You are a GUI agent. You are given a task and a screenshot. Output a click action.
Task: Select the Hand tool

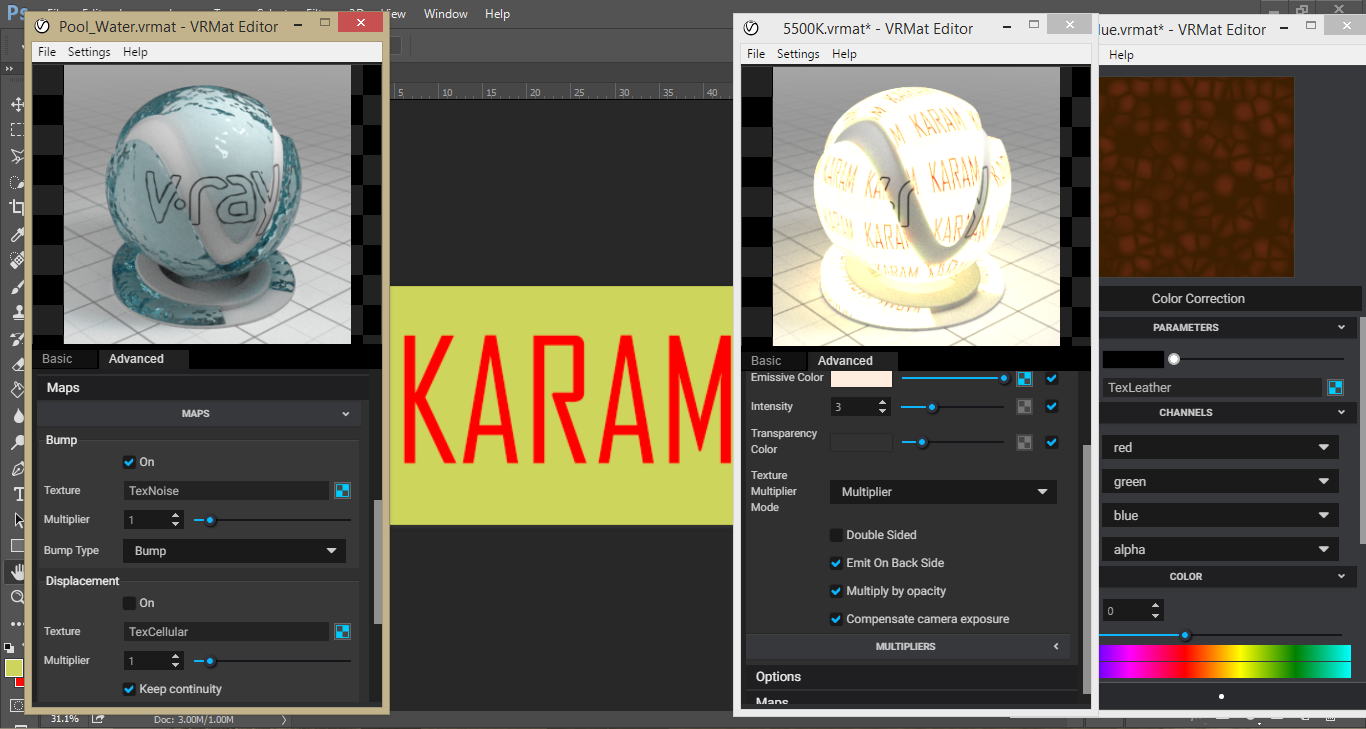(17, 572)
